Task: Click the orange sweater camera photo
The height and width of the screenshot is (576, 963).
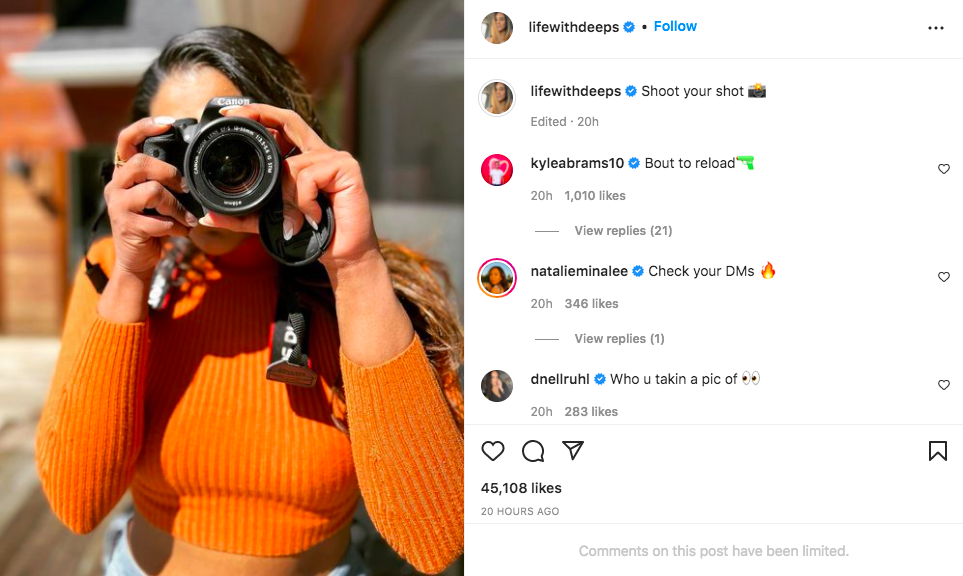Action: [232, 288]
